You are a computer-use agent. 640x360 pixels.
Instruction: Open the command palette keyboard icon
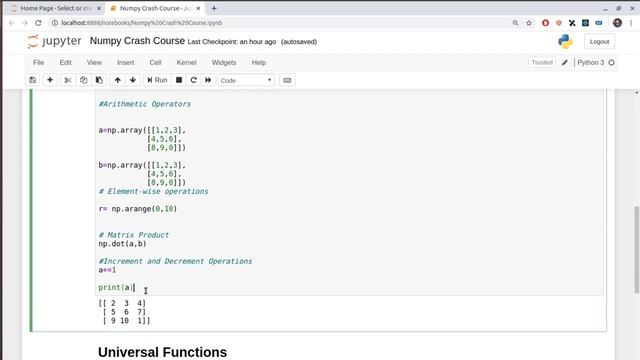click(287, 80)
